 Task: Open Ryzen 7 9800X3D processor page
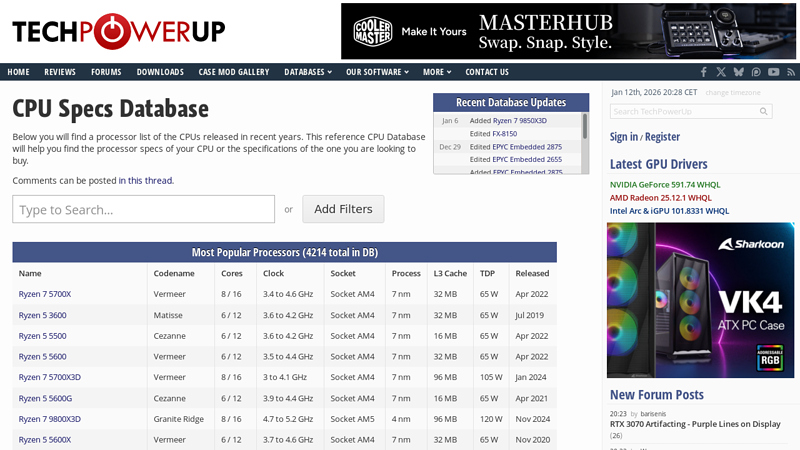point(49,419)
